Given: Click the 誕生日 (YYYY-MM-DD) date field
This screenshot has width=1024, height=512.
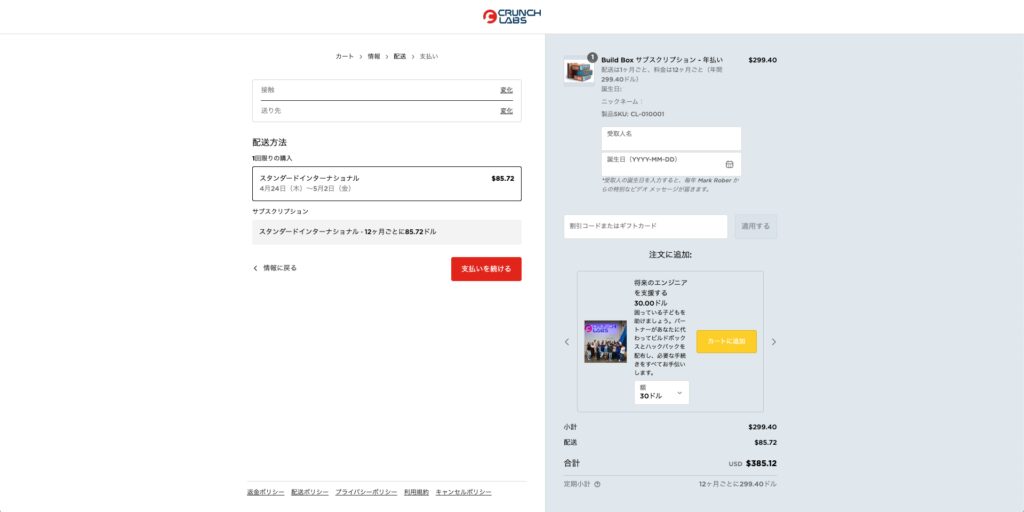Looking at the screenshot, I should (671, 164).
